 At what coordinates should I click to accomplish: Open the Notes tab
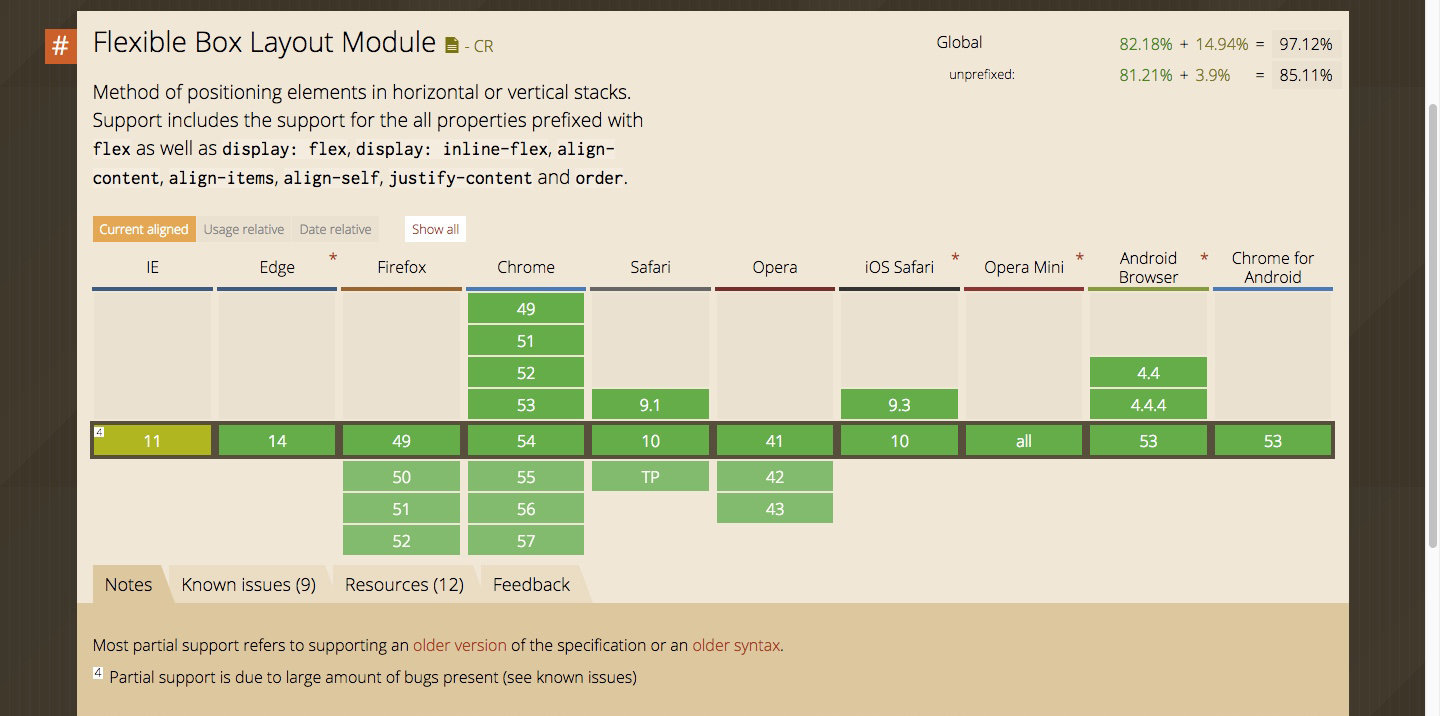pos(129,584)
